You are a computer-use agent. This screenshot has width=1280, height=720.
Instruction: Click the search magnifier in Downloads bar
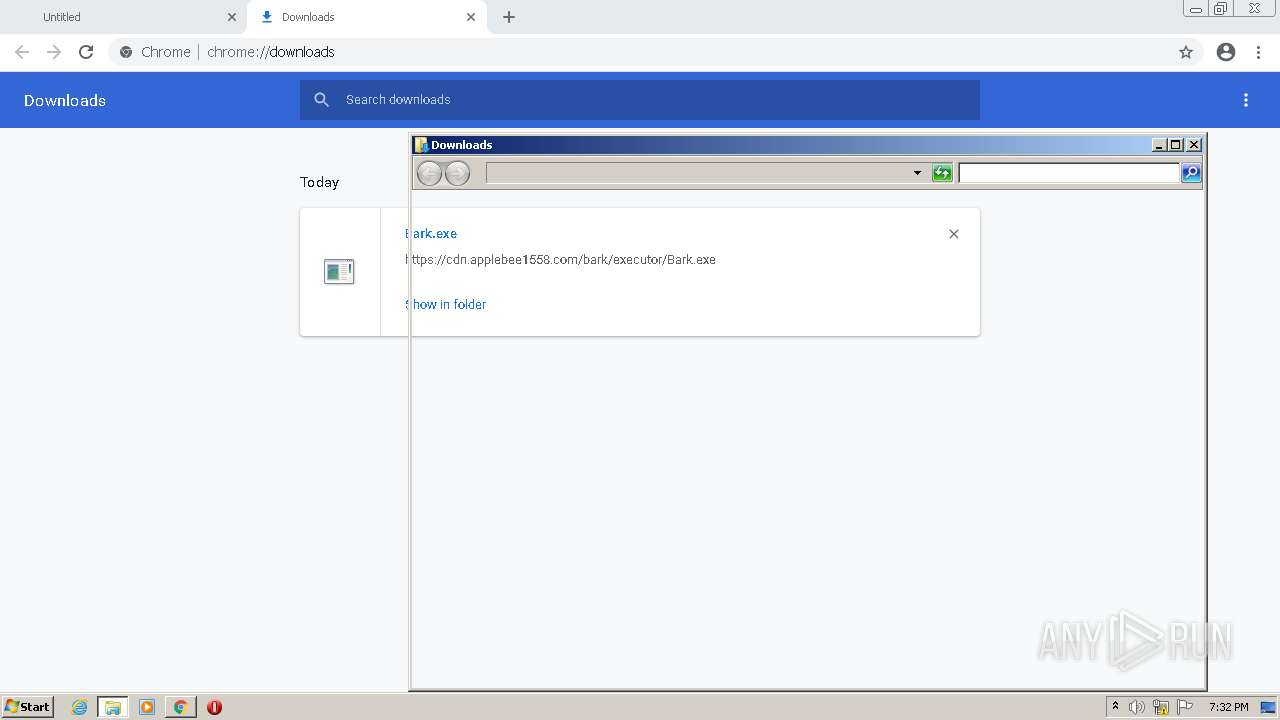point(321,100)
